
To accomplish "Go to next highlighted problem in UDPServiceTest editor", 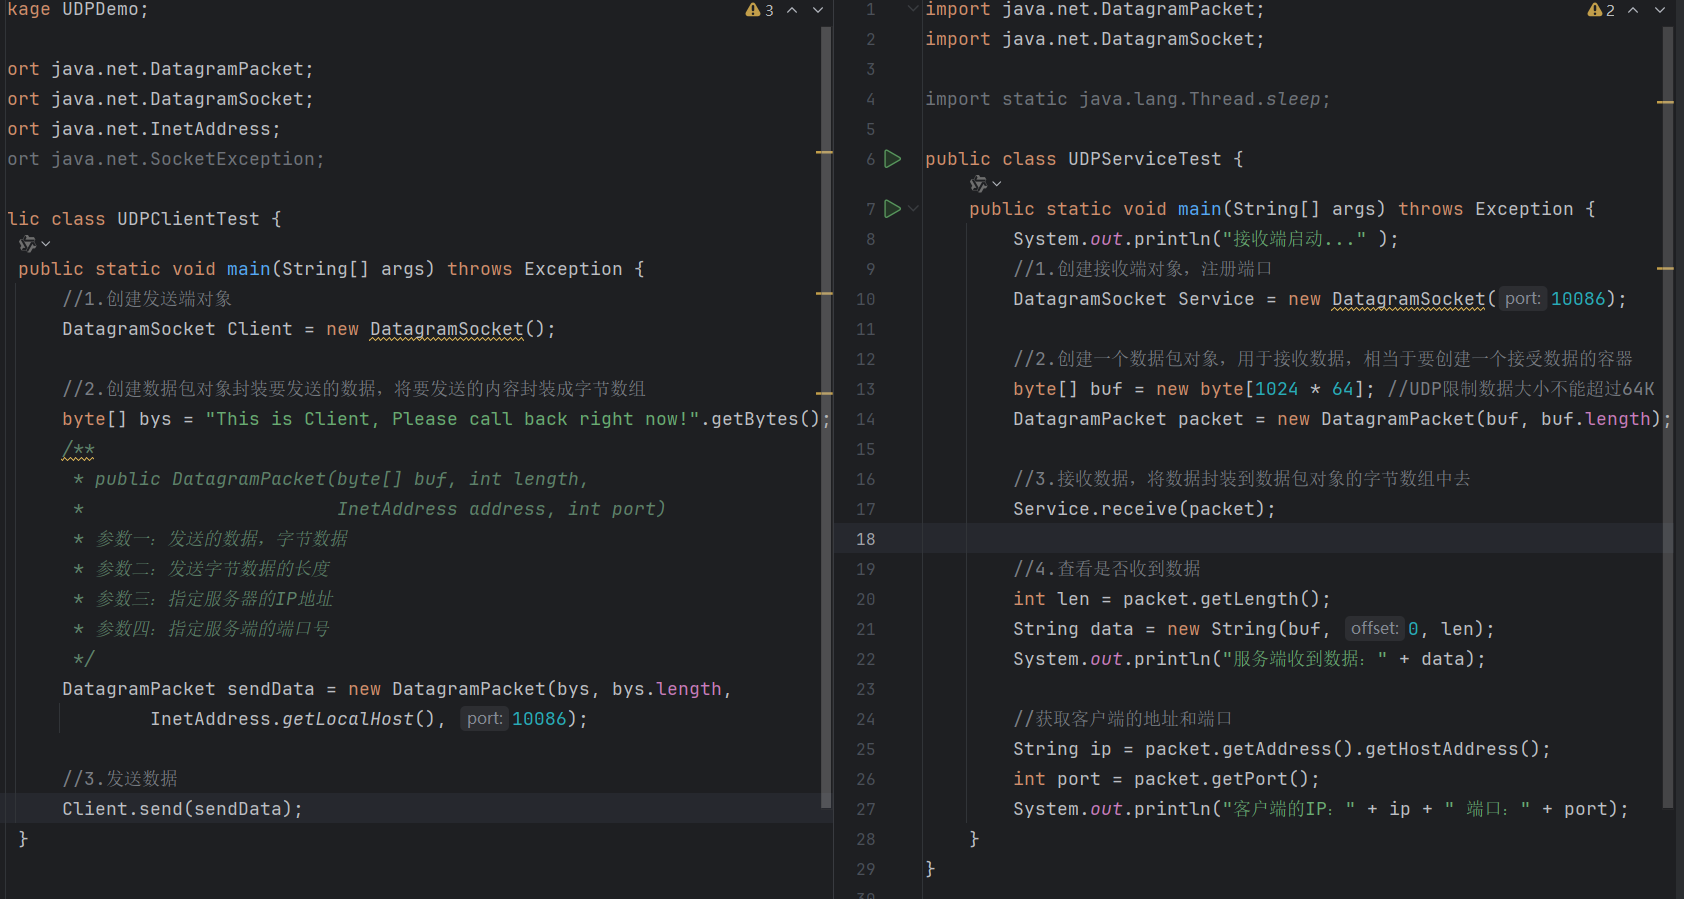I will pyautogui.click(x=1660, y=10).
